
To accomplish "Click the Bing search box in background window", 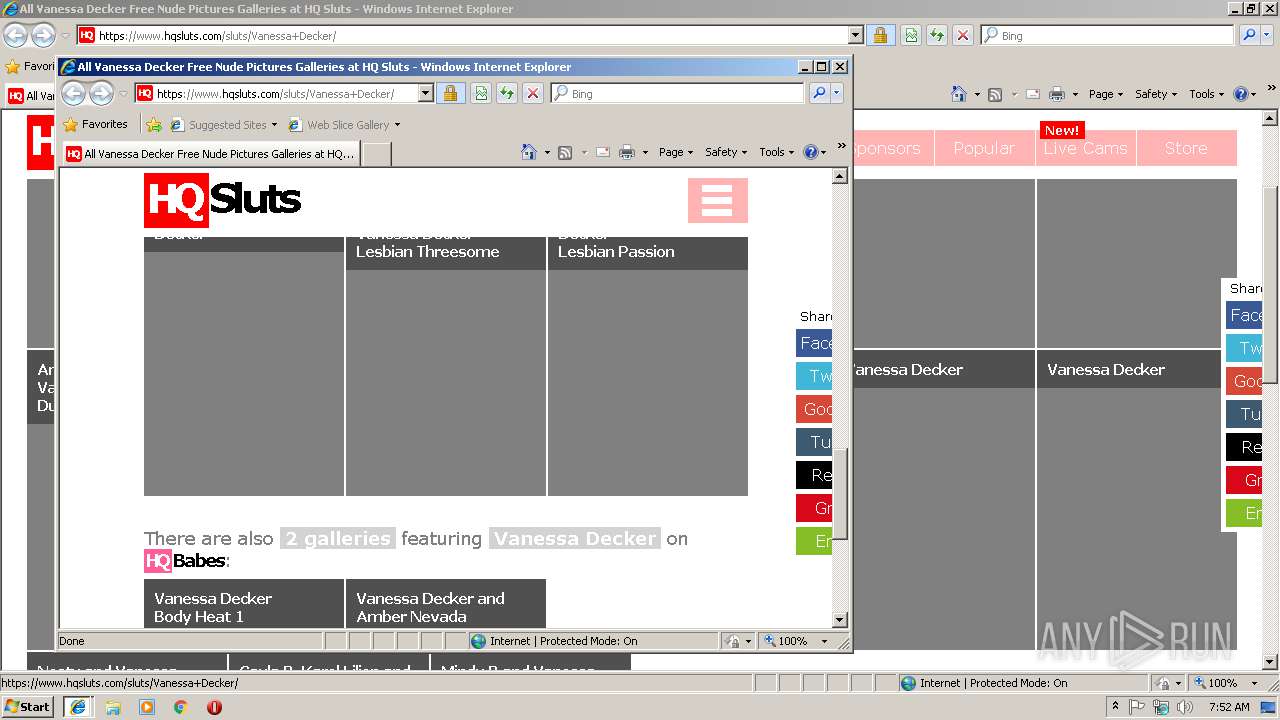I will point(1108,35).
